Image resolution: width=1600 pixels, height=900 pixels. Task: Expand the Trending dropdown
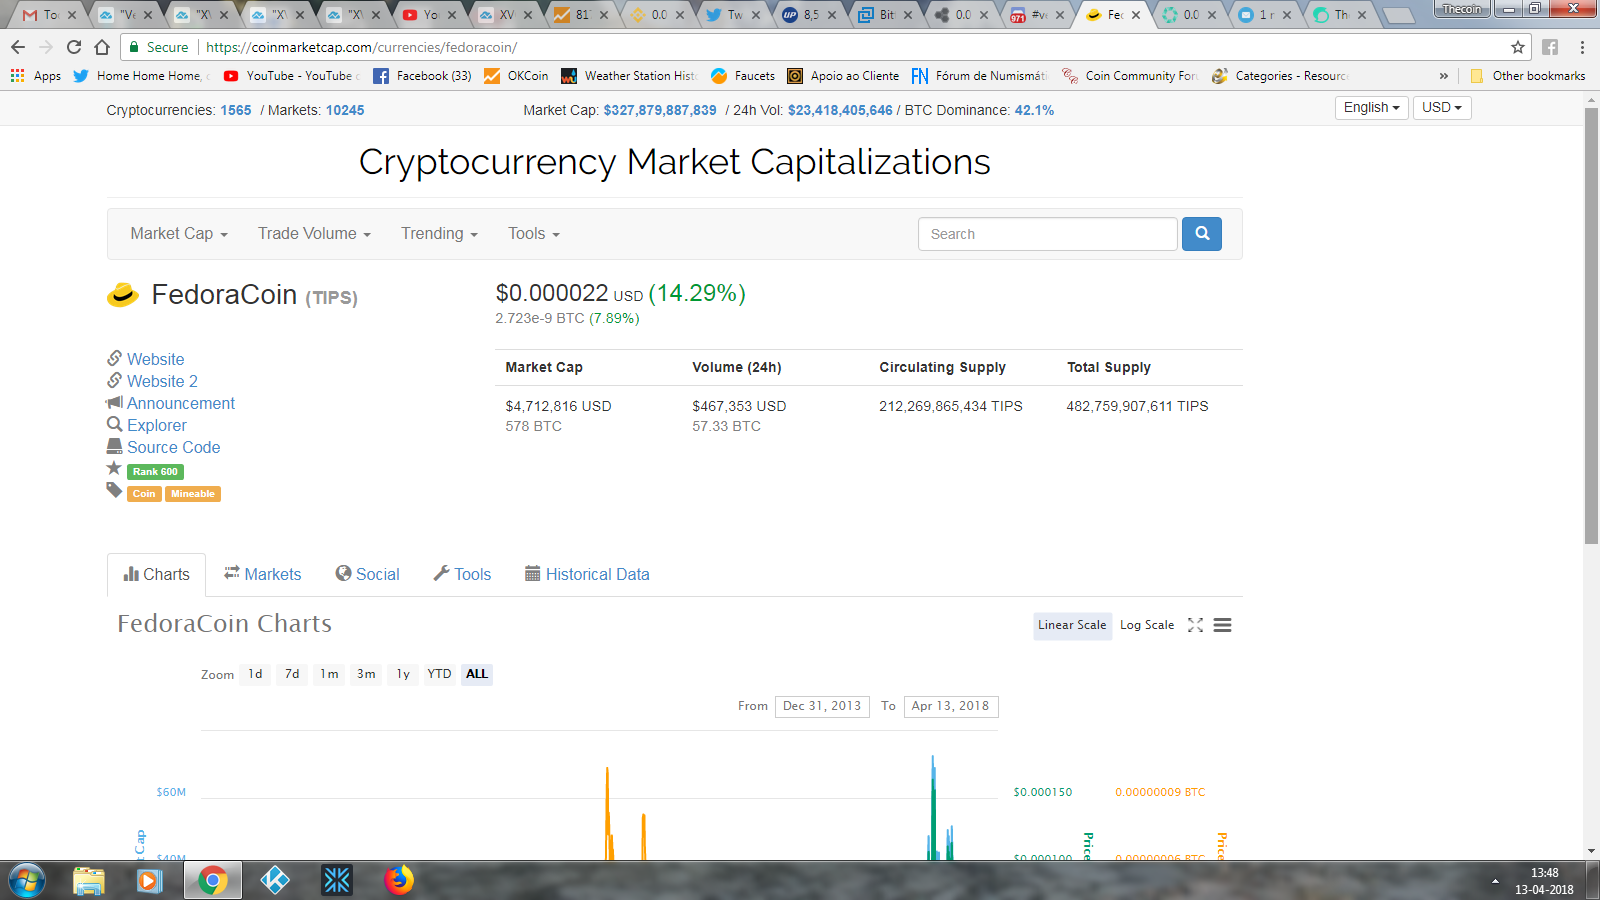439,233
